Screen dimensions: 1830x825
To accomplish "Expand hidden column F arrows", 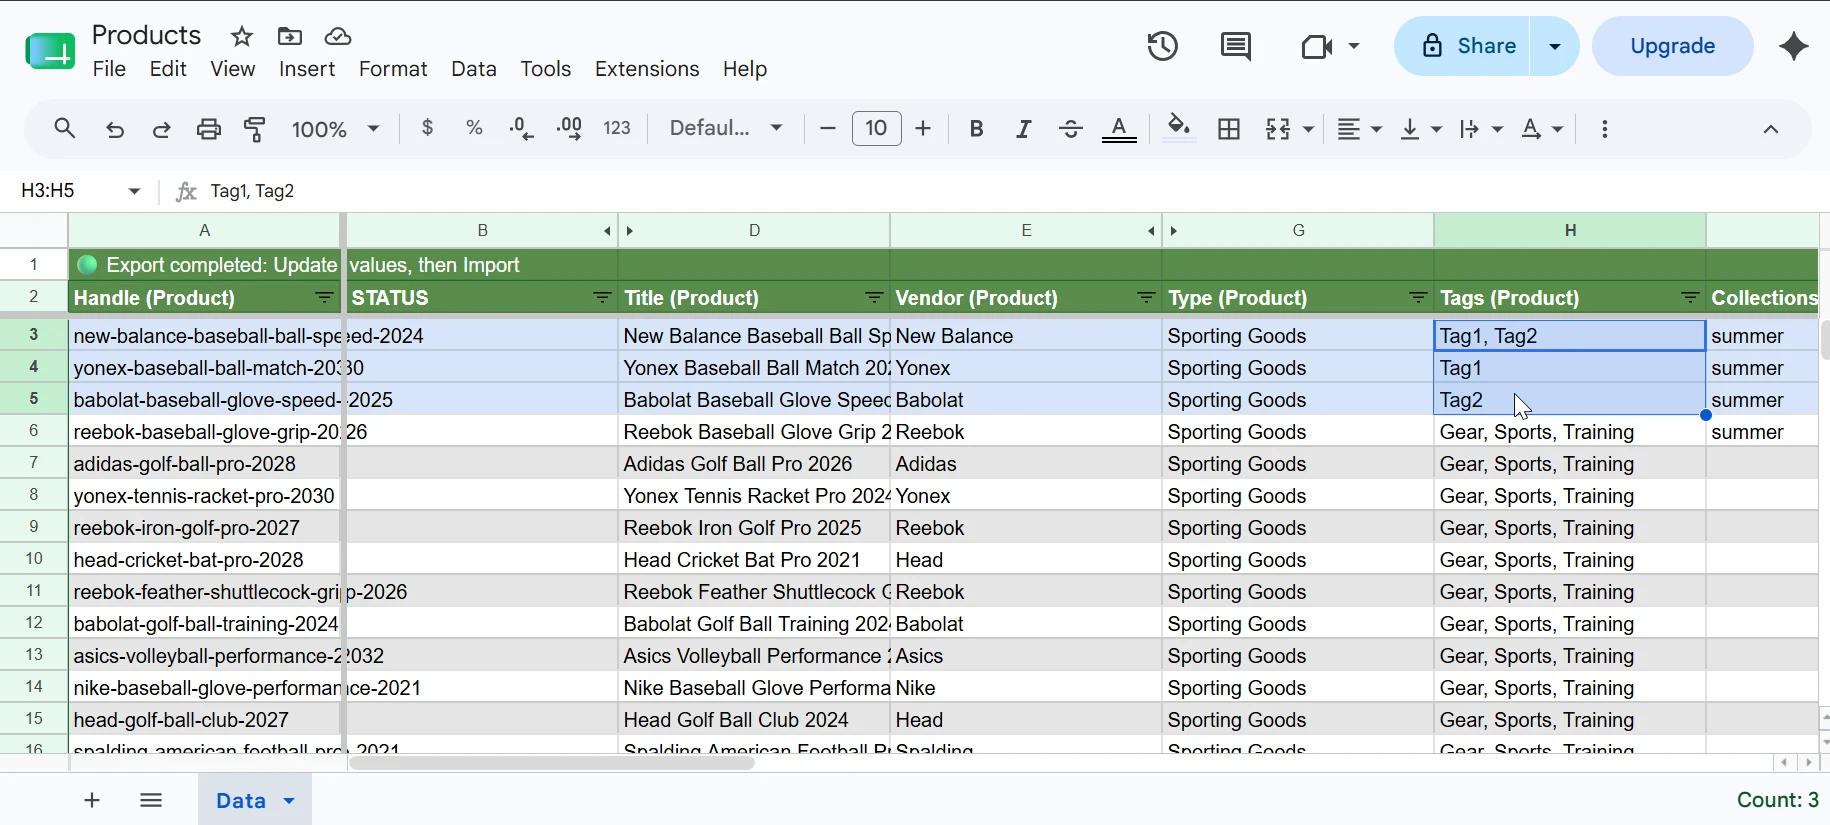I will 1162,231.
